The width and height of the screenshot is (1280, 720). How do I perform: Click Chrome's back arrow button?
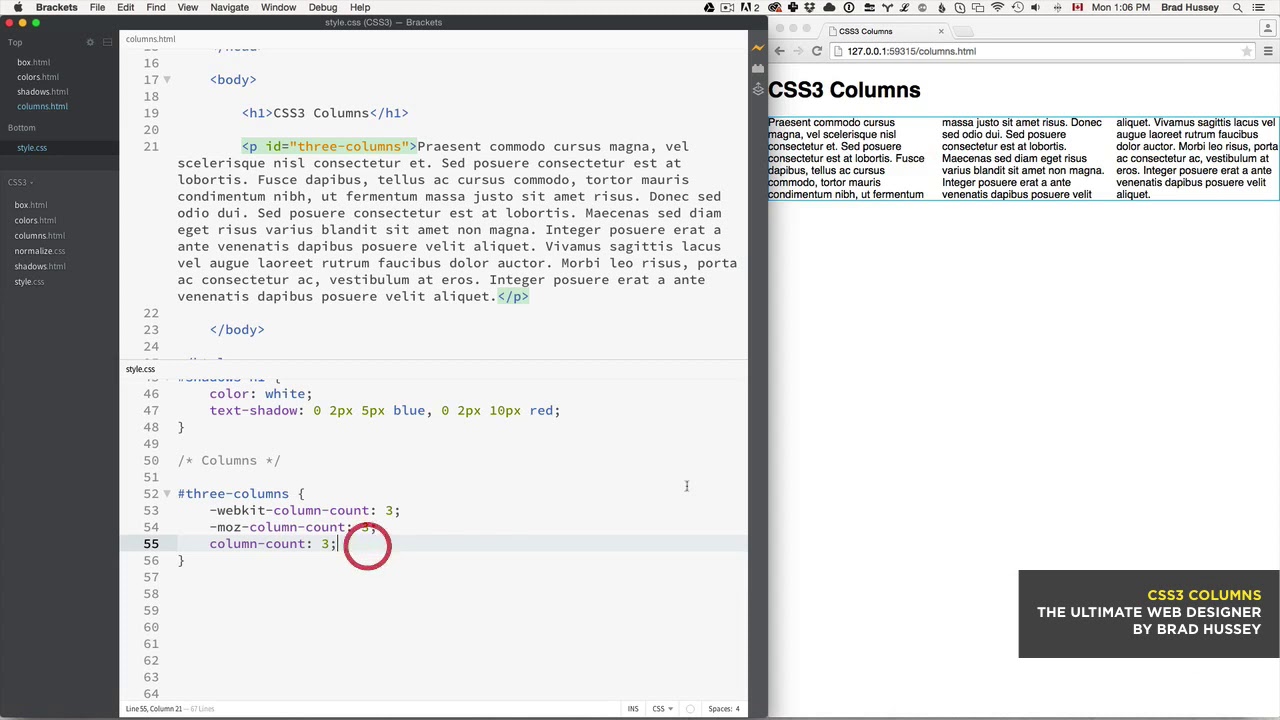tap(780, 51)
